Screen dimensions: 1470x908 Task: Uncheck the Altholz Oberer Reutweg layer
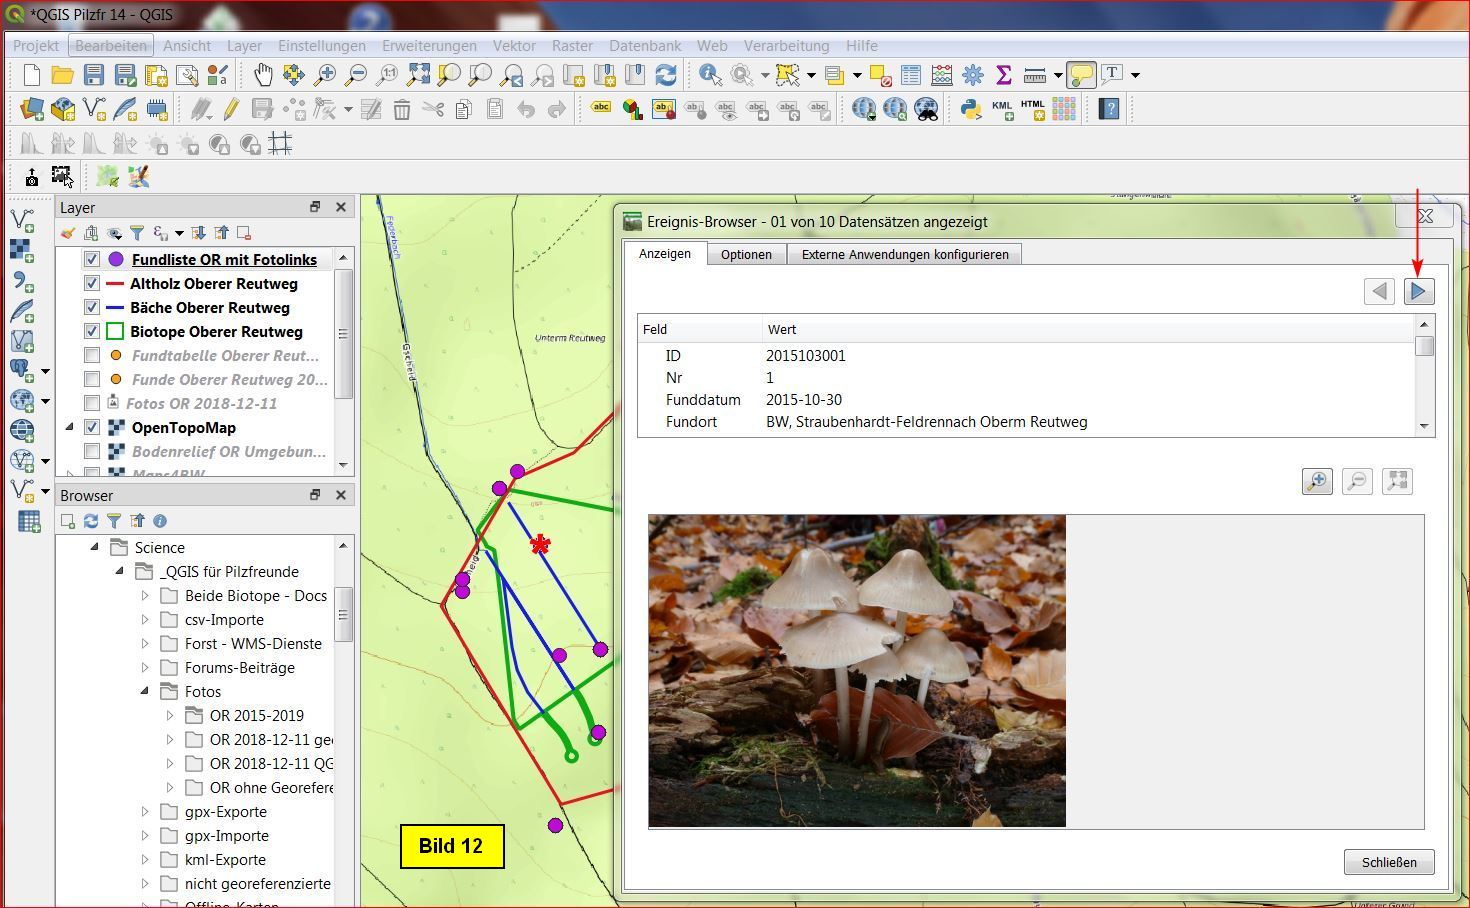92,284
